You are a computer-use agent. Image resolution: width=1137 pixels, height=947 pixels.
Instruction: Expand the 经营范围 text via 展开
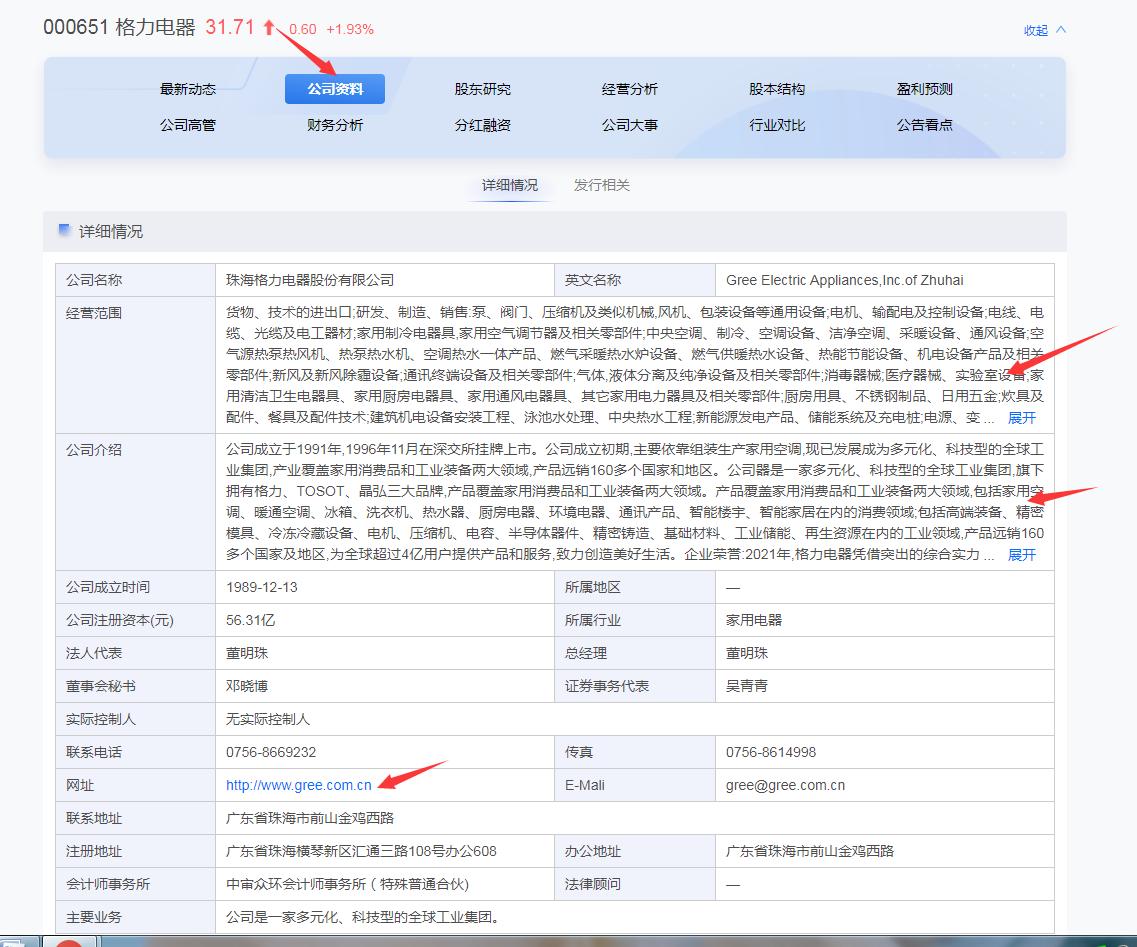(x=1020, y=417)
